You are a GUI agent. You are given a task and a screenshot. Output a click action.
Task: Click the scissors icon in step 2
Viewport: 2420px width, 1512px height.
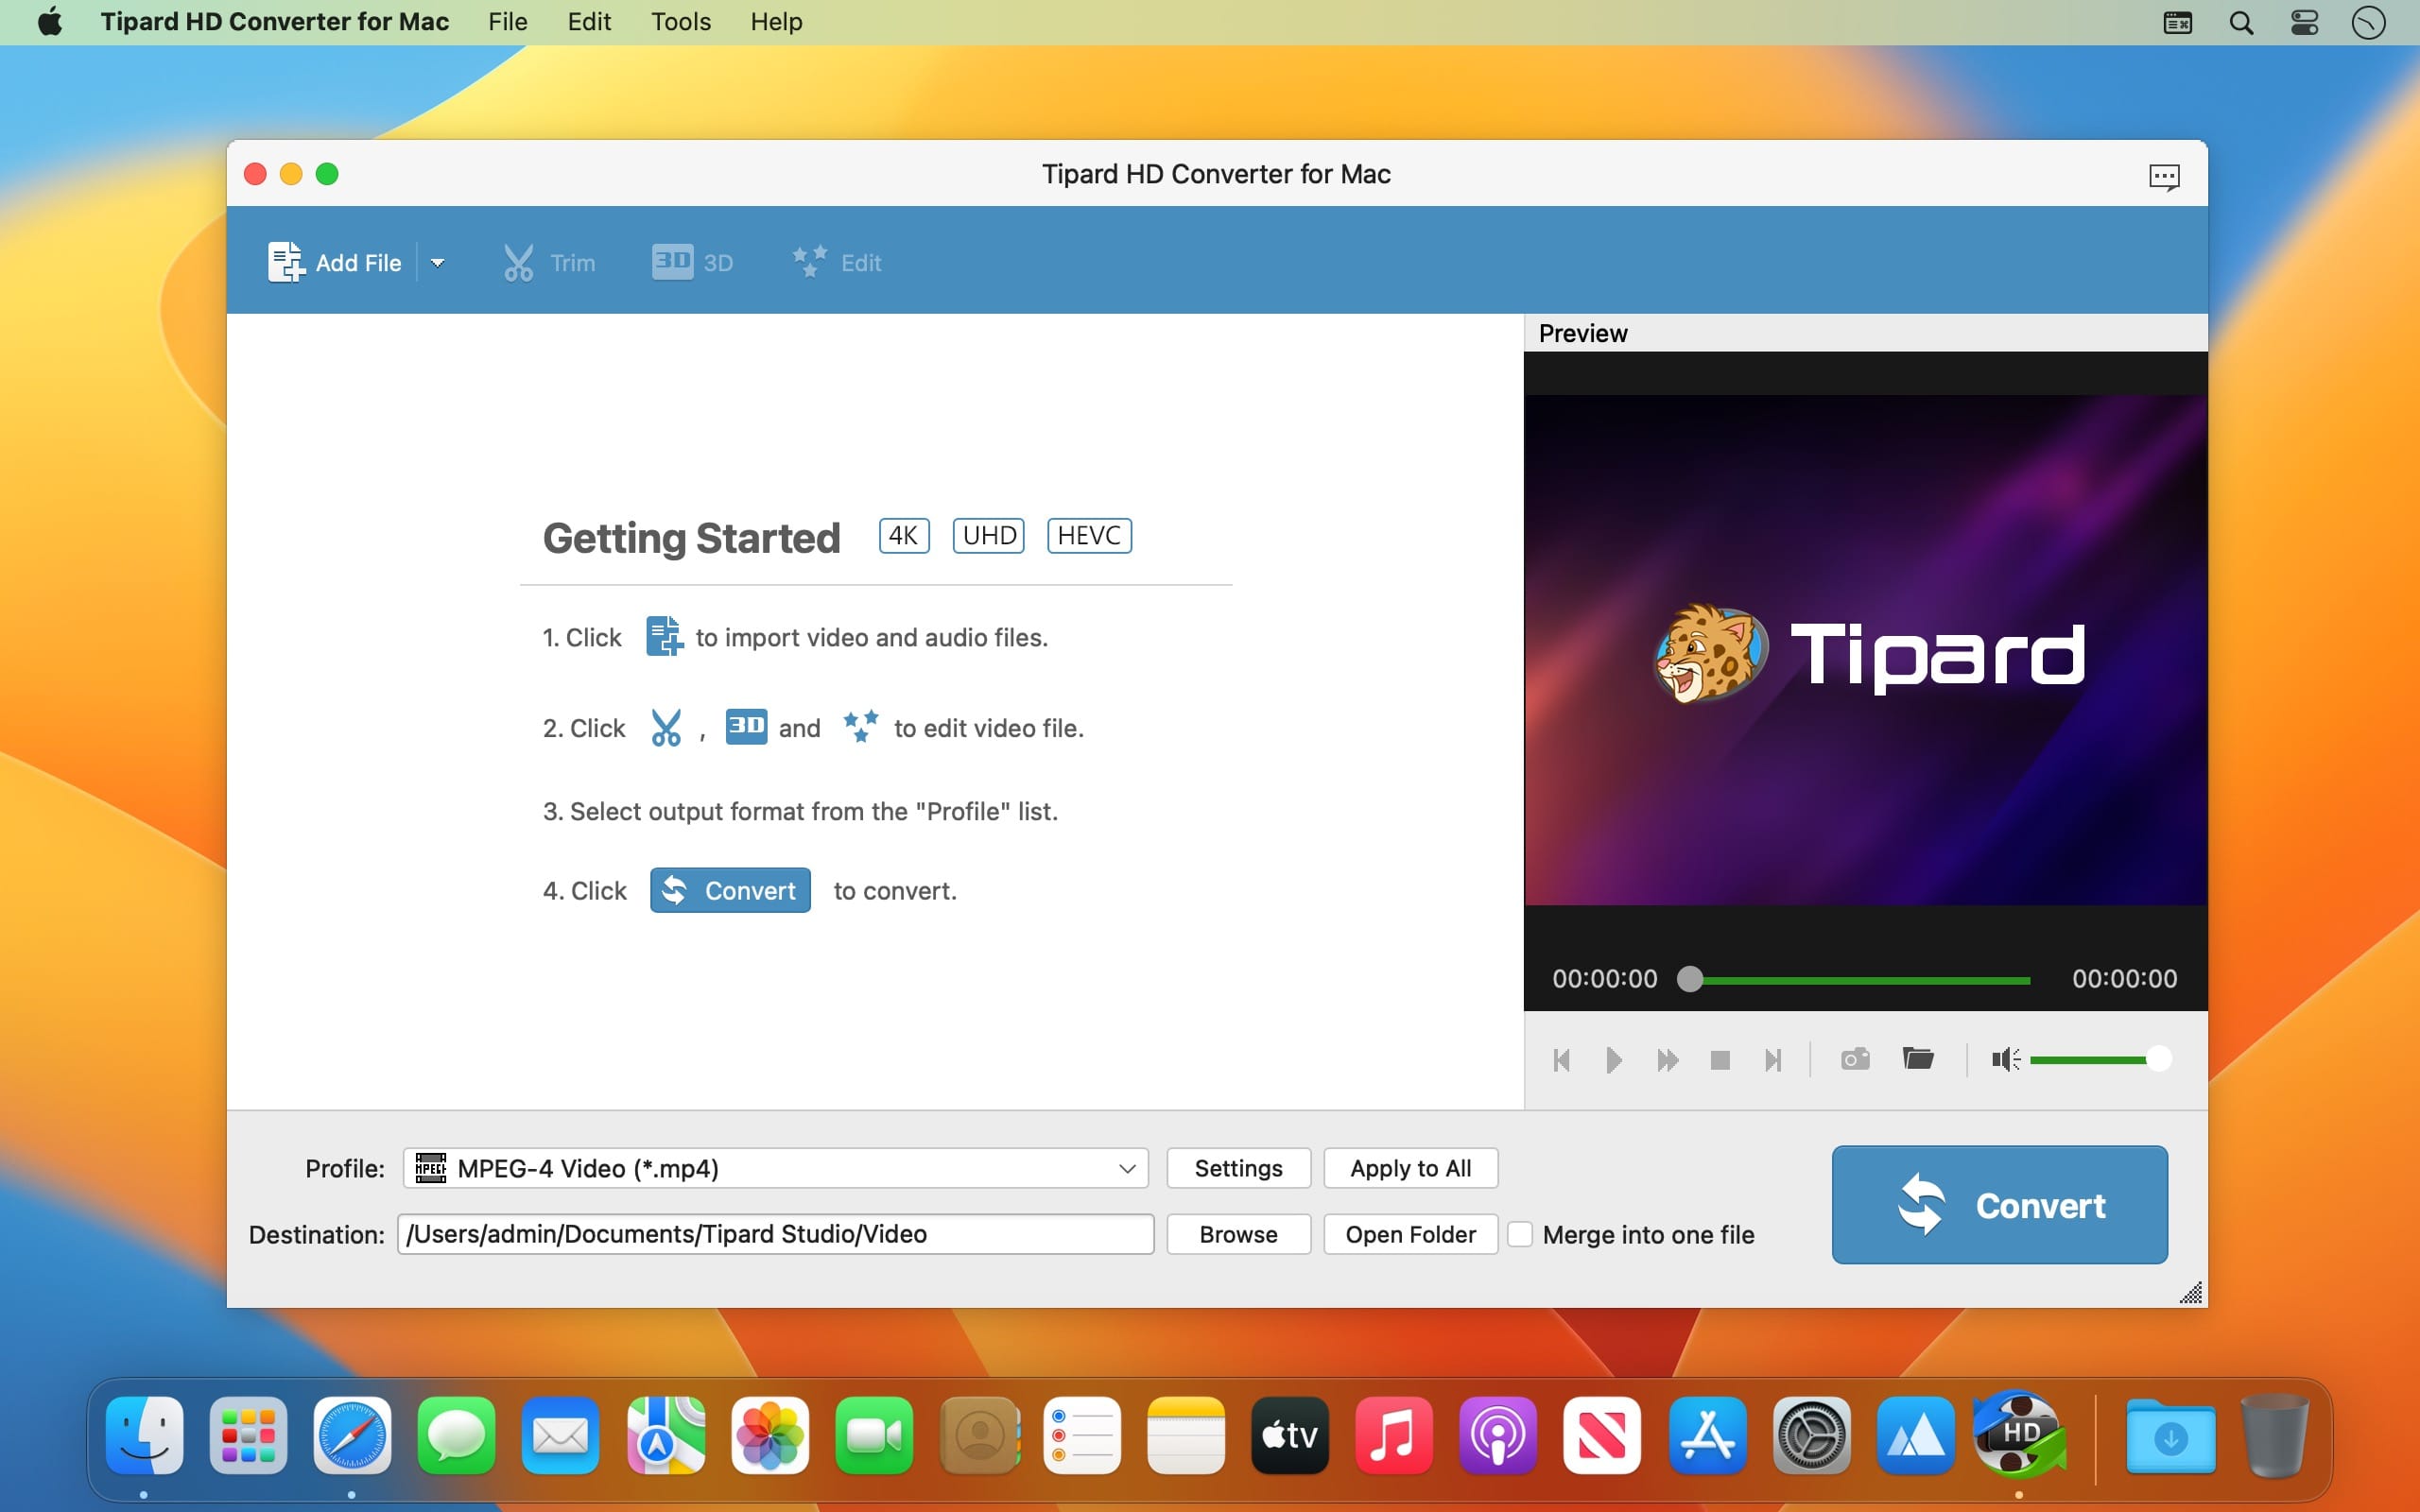pyautogui.click(x=666, y=727)
